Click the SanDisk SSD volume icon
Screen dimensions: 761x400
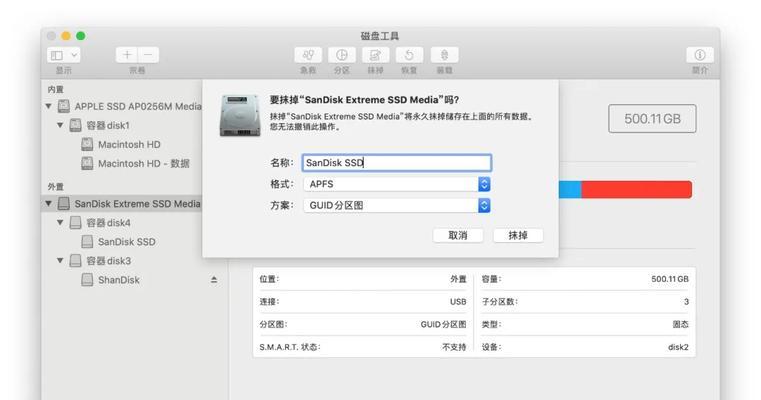[x=87, y=242]
